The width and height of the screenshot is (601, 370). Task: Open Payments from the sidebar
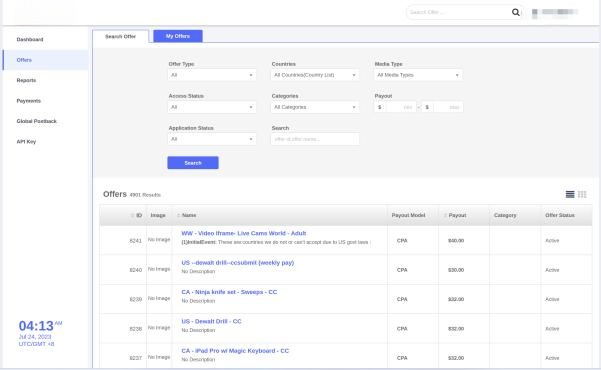coord(29,101)
